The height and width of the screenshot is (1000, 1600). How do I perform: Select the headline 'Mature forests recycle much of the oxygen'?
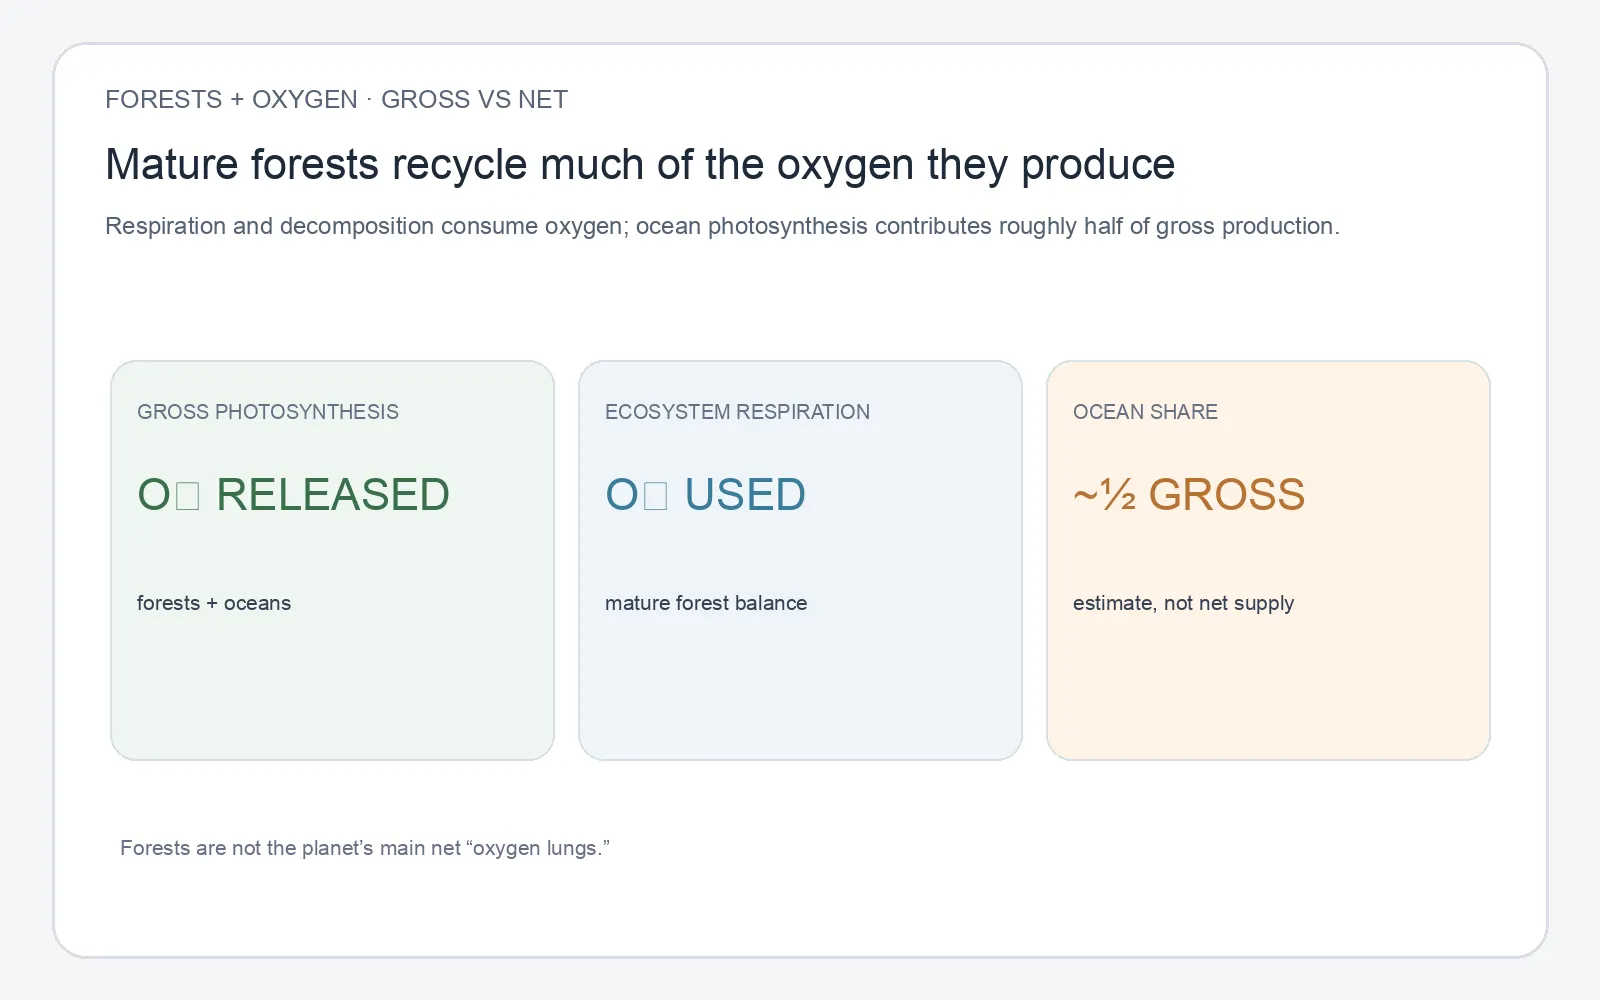[x=640, y=164]
